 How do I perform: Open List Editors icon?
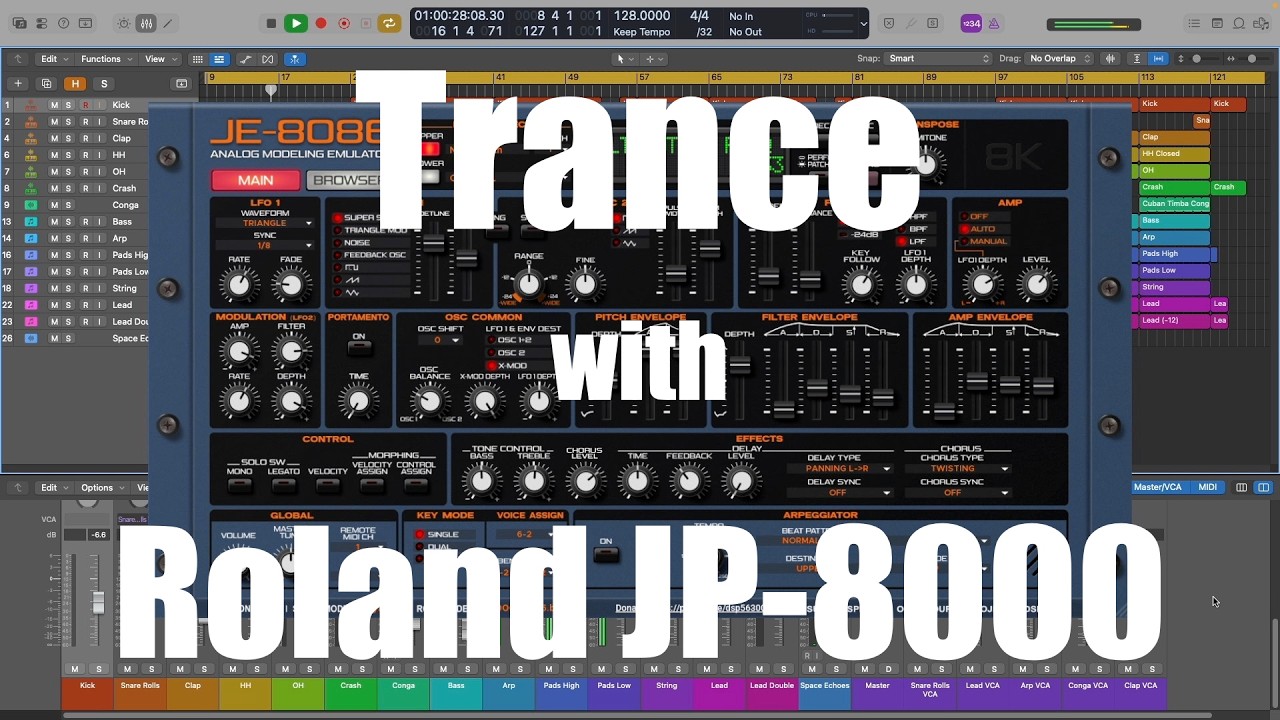(x=1195, y=23)
